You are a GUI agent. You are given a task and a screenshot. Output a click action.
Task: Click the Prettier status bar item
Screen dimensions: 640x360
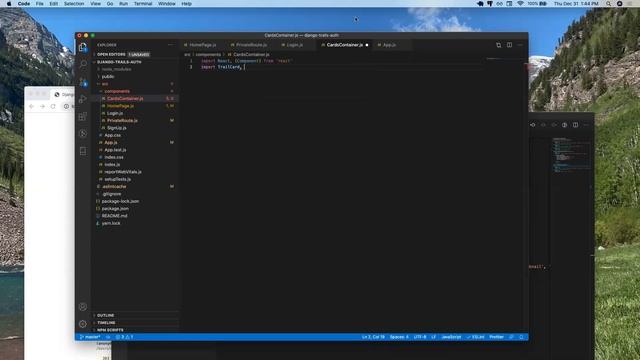pos(496,337)
